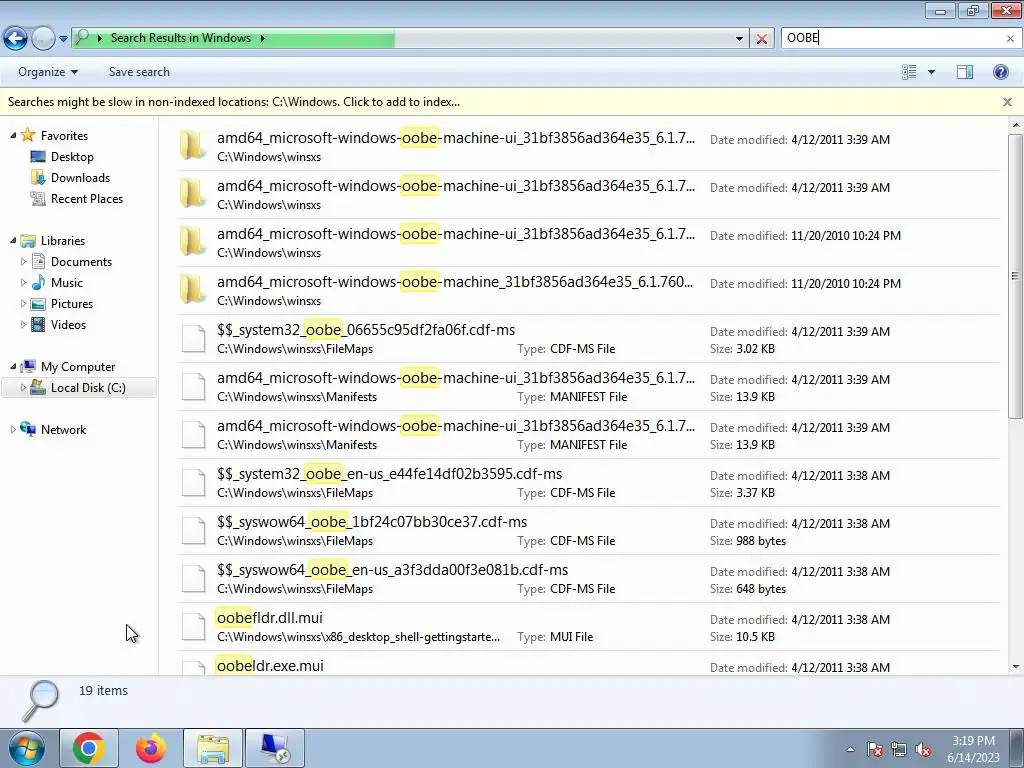
Task: Click the Forward navigation arrow
Action: (x=43, y=39)
